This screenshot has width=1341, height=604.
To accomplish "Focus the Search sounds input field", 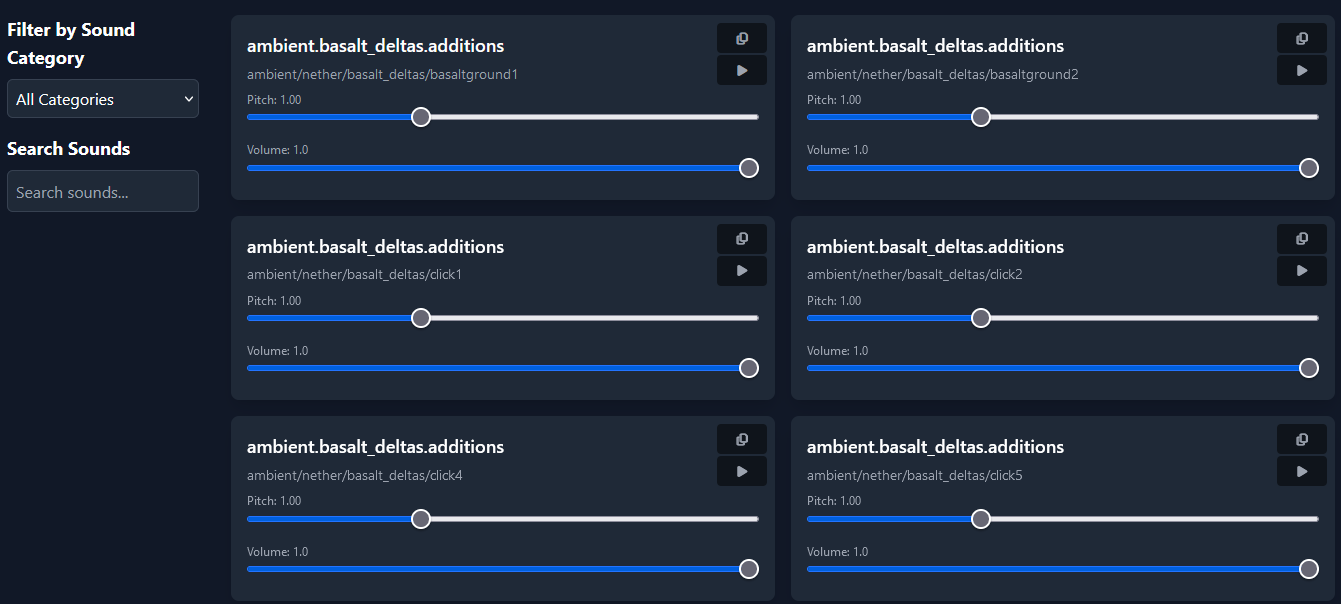I will coord(102,192).
